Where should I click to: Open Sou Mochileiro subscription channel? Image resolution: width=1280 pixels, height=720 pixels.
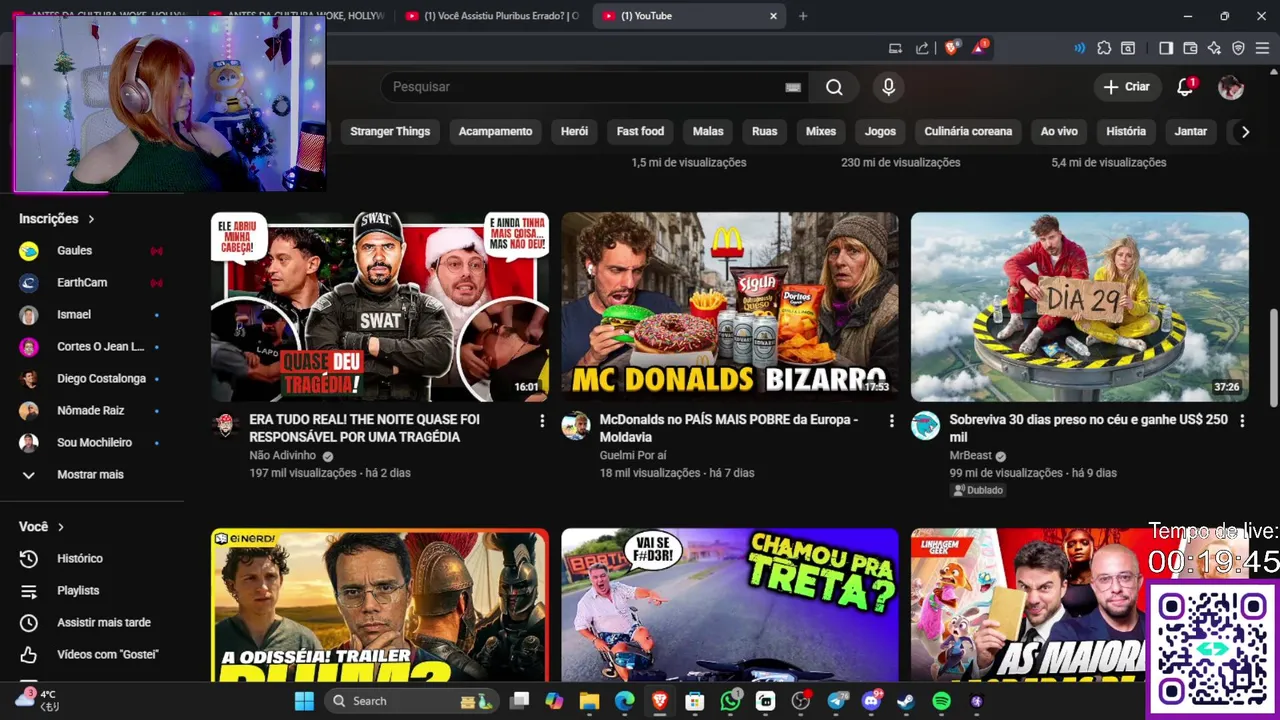92,442
